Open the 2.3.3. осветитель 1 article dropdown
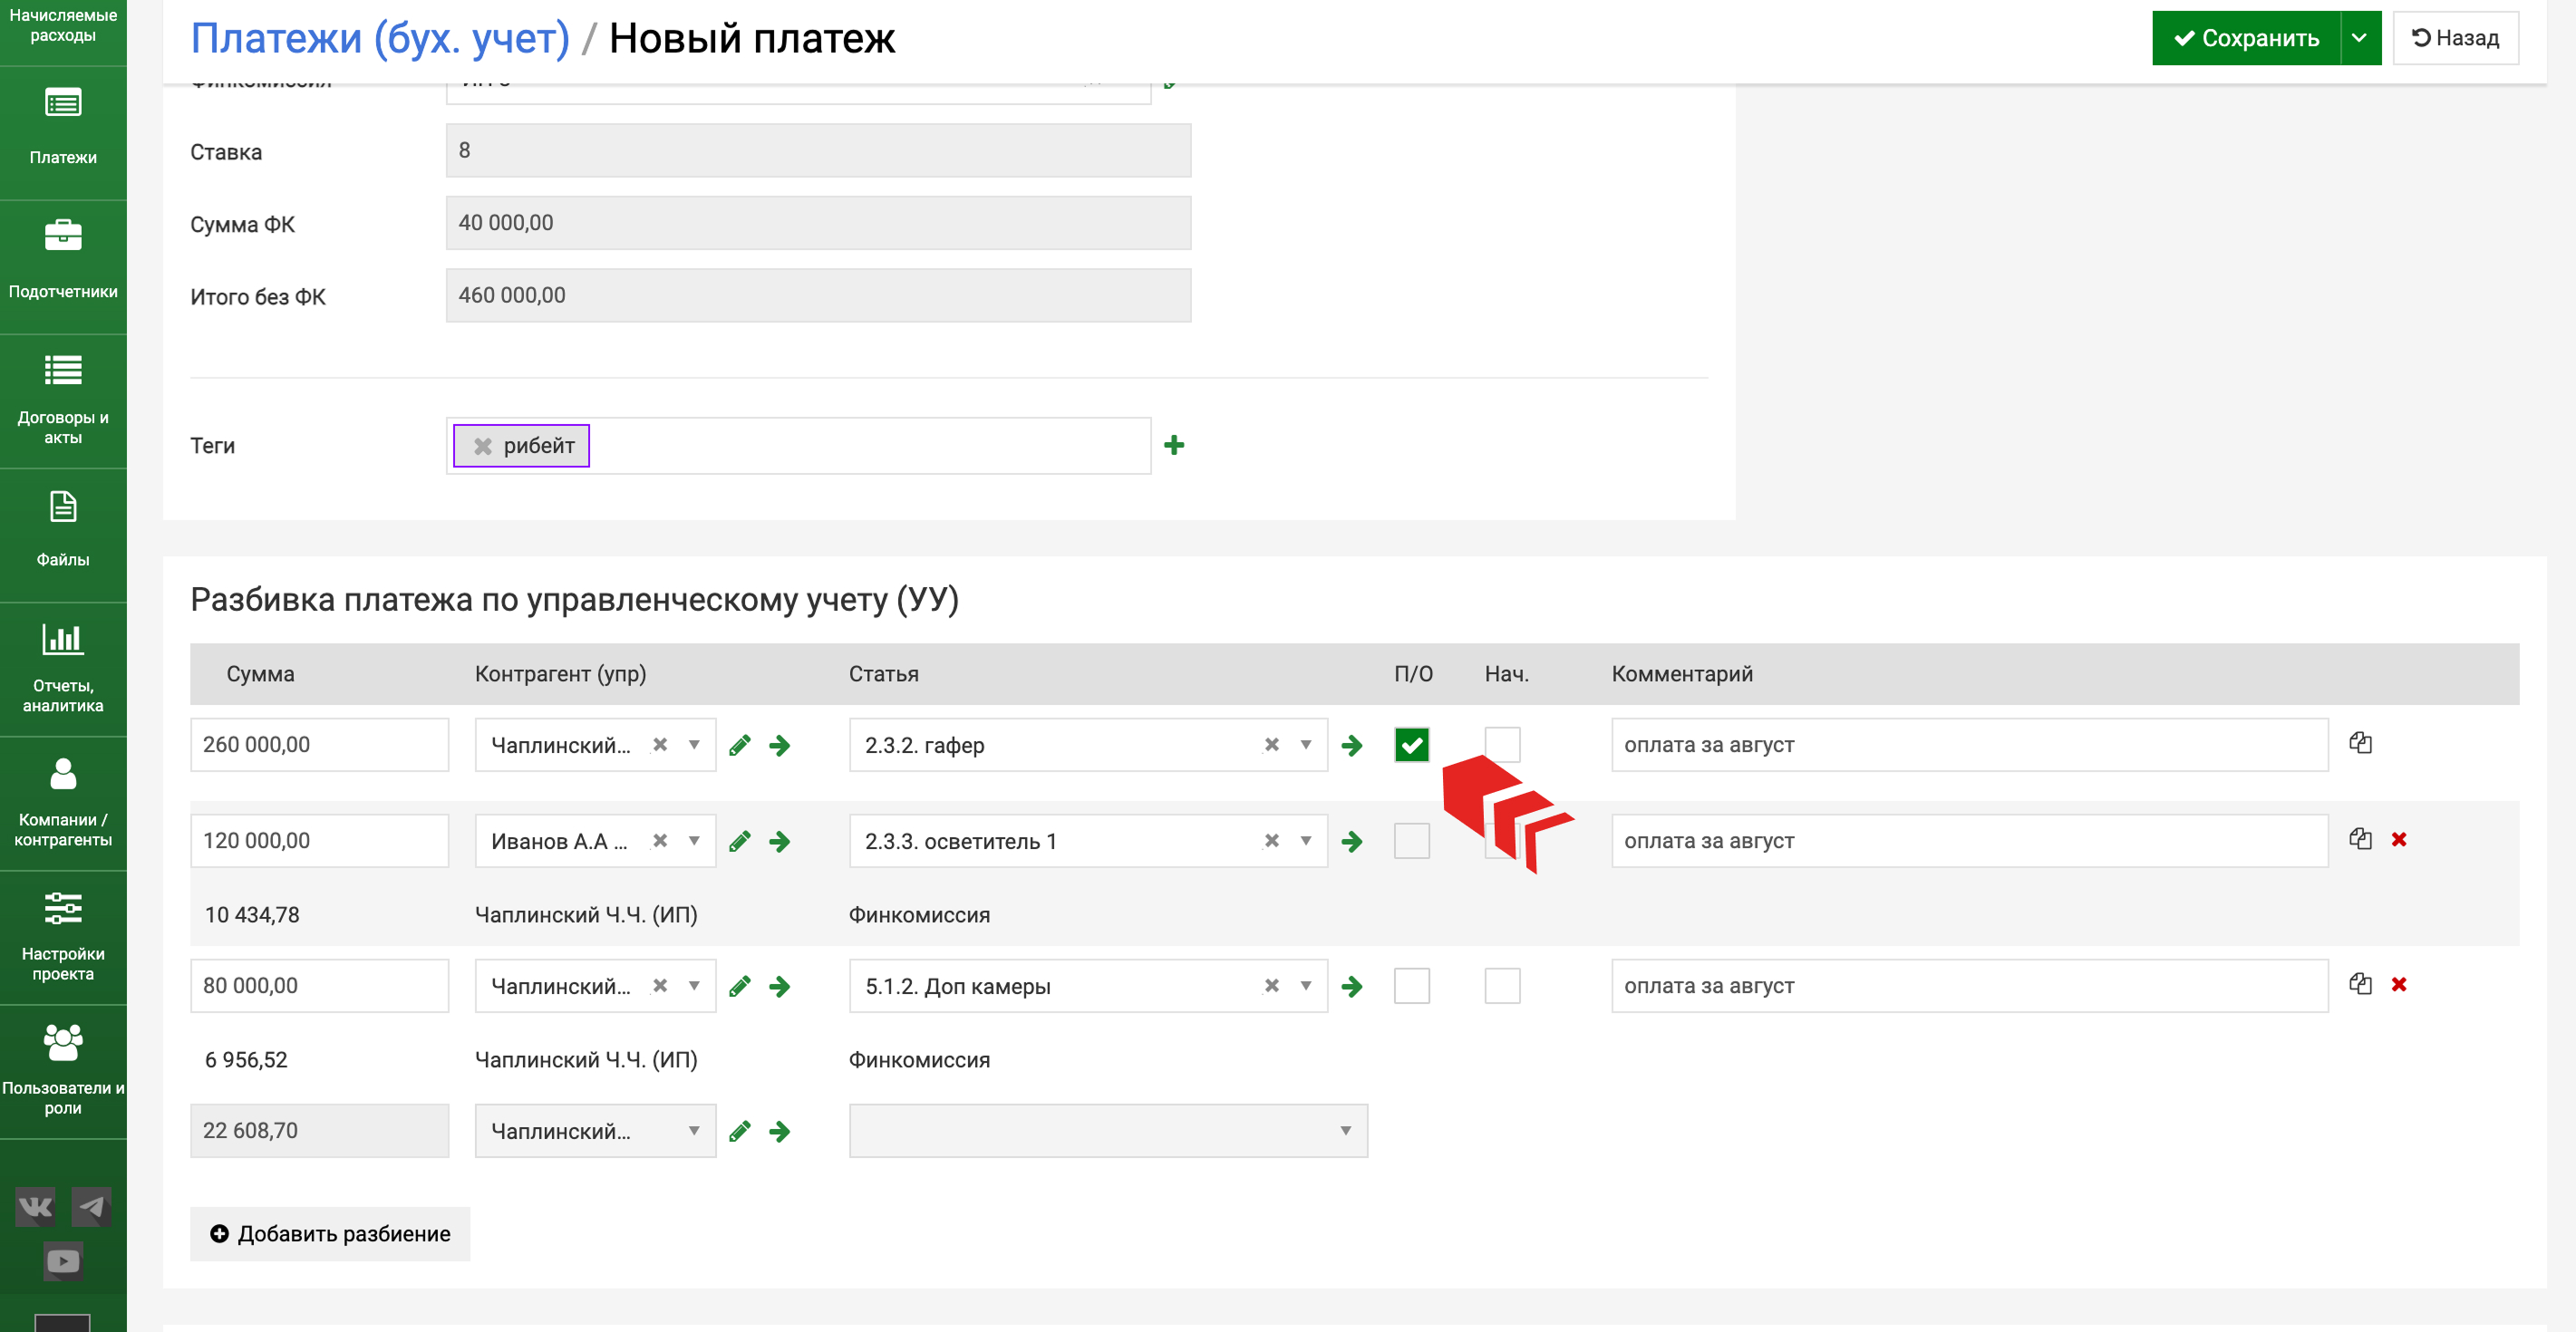The width and height of the screenshot is (2576, 1332). (1305, 841)
